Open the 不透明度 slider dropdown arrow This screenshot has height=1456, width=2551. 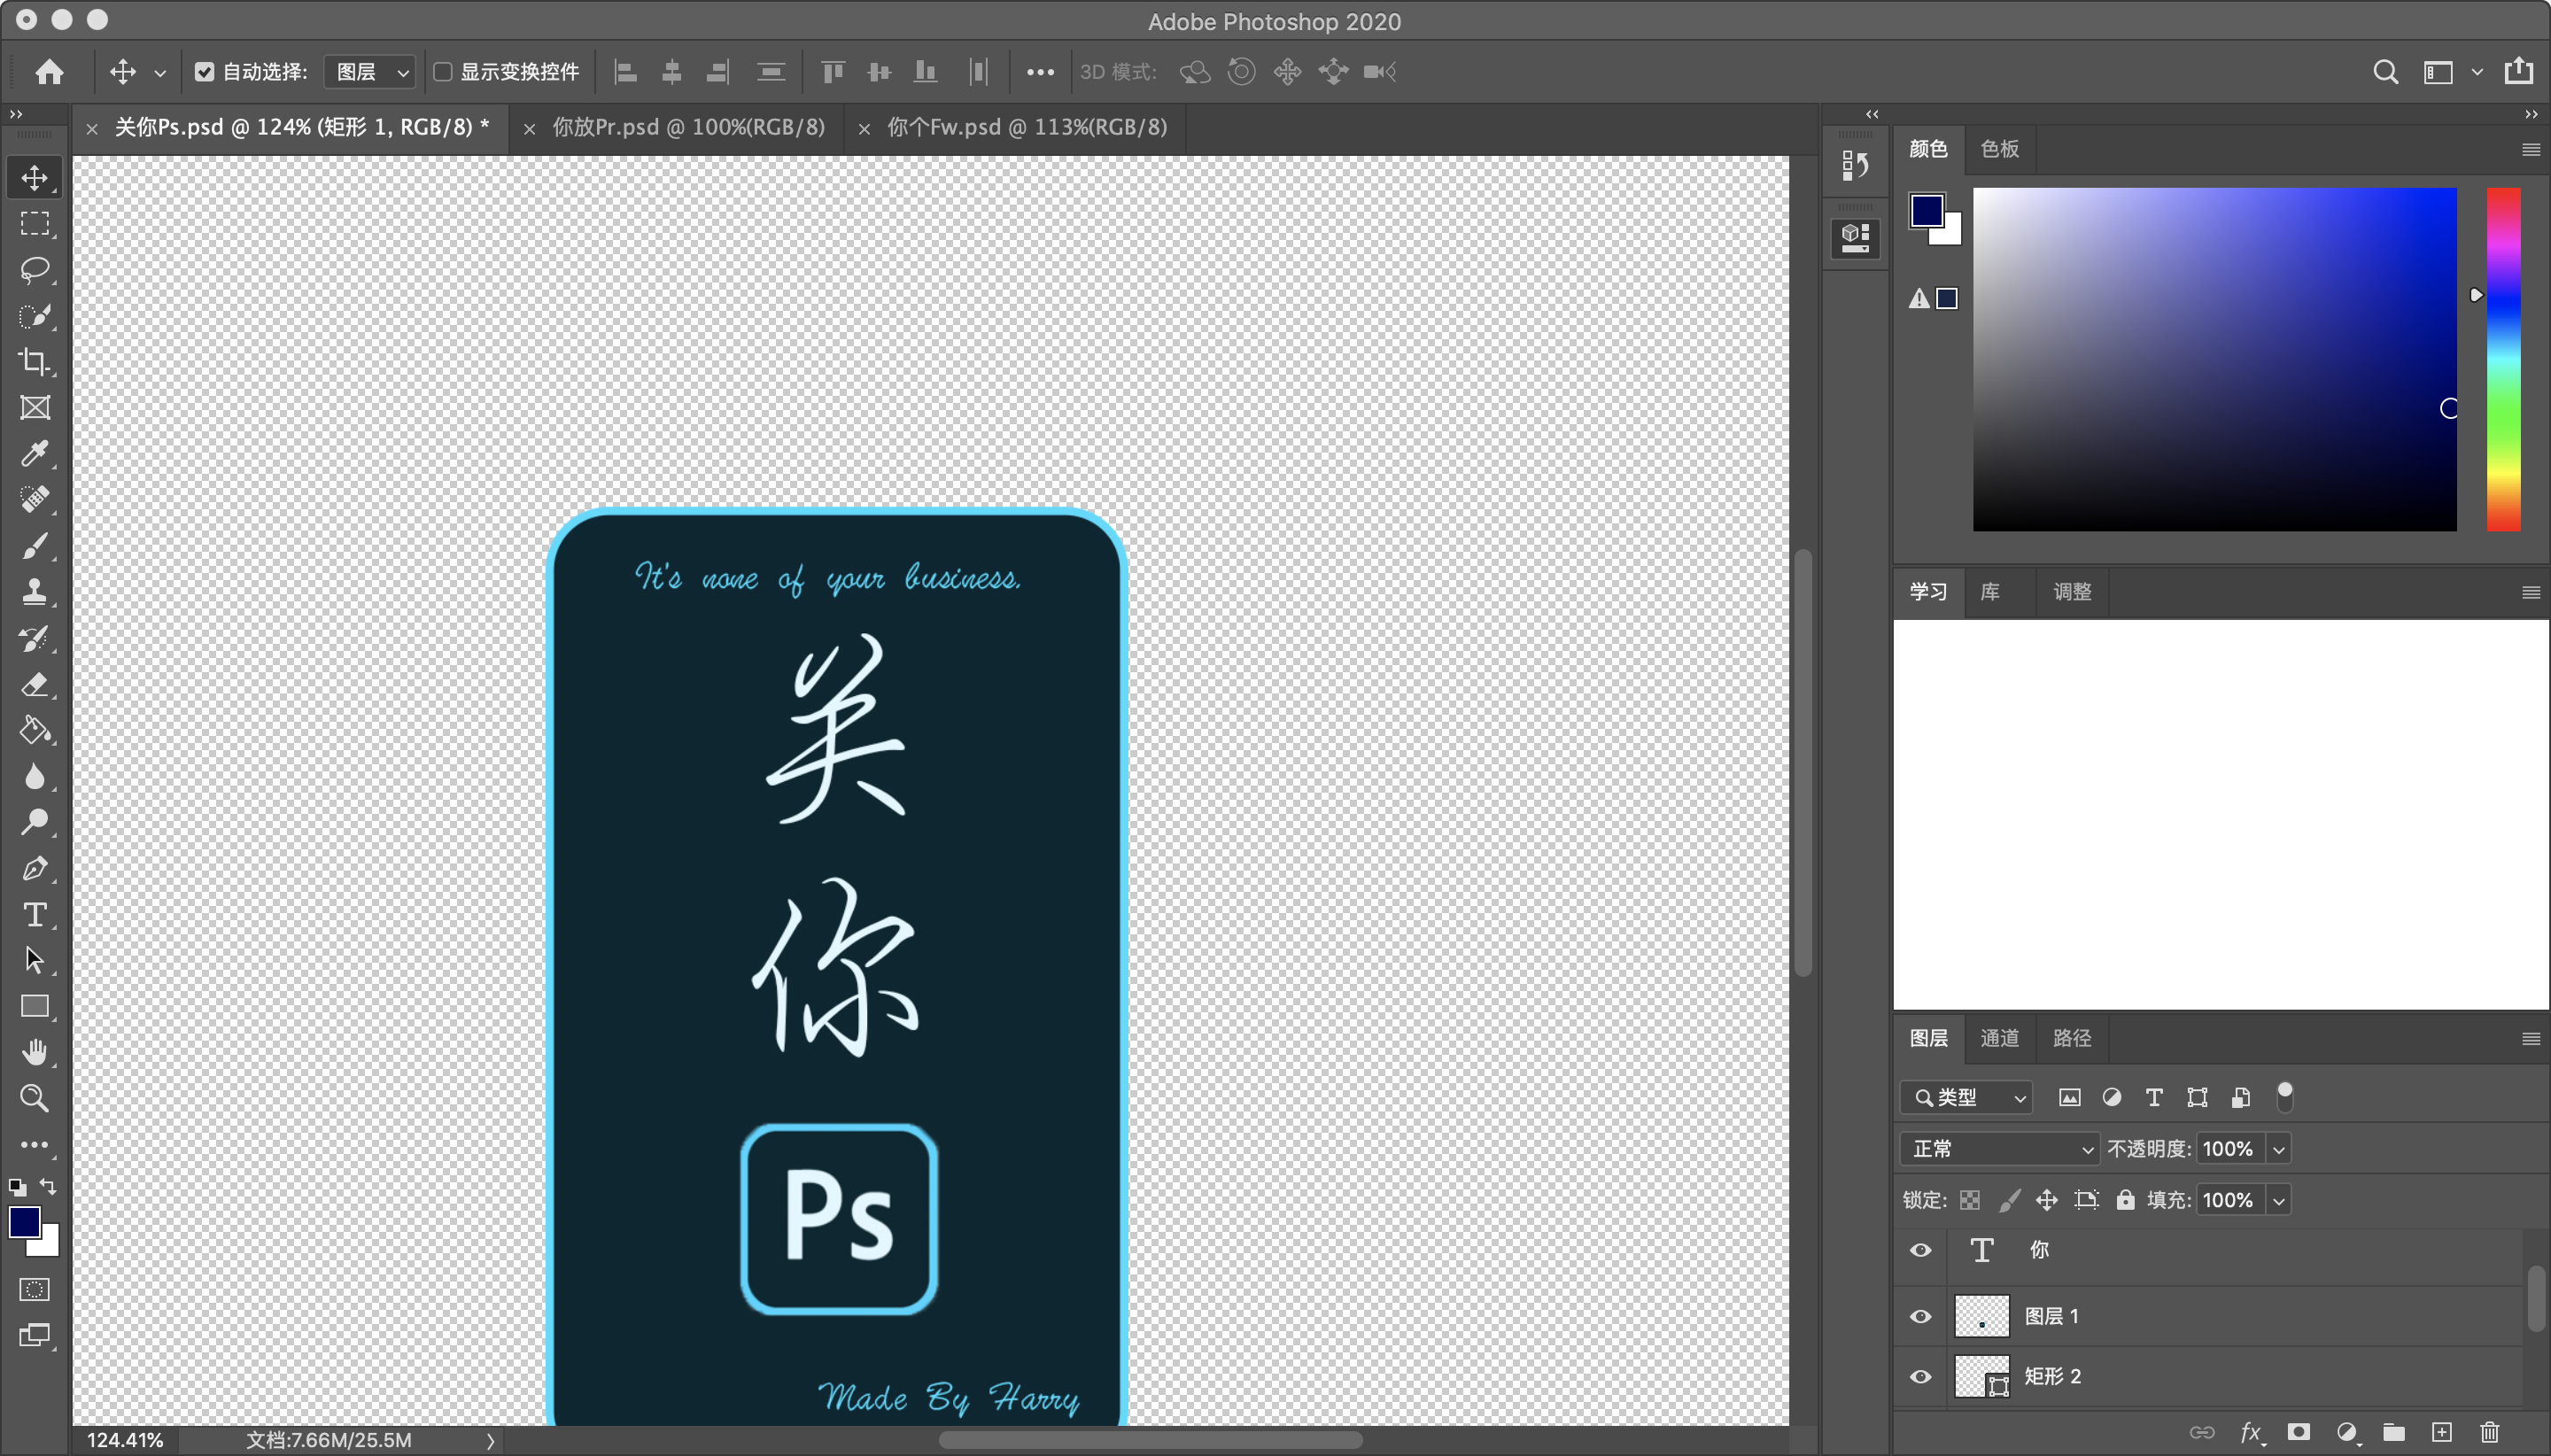(2279, 1149)
